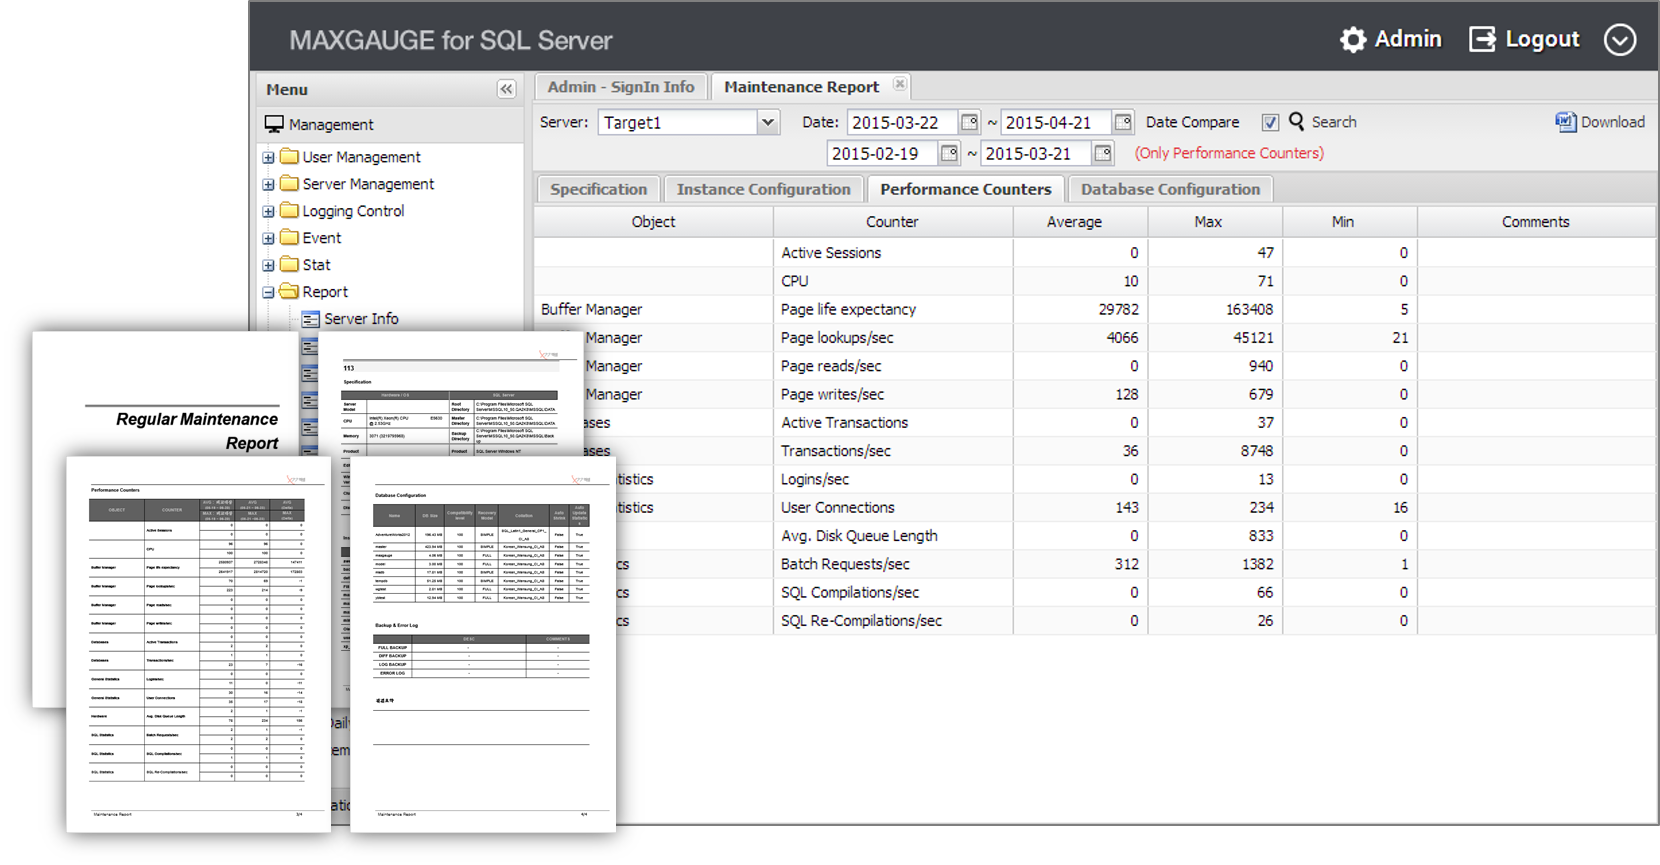This screenshot has width=1660, height=865.
Task: Expand the header circular chevron menu
Action: click(1620, 39)
